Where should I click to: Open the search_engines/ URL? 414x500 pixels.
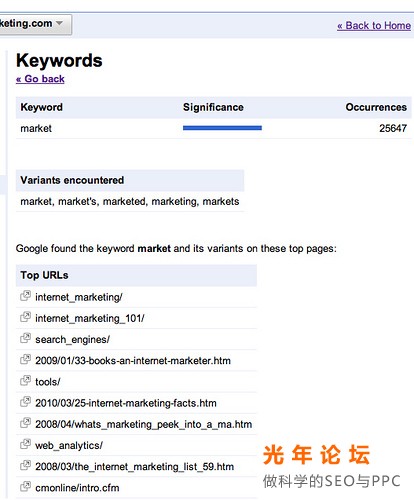pos(72,339)
